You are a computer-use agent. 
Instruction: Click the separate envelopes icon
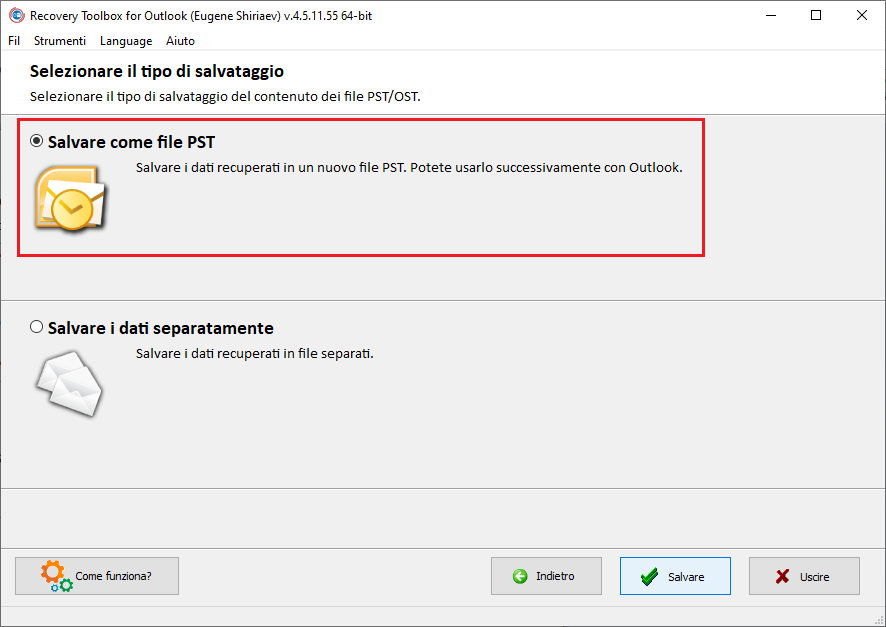tap(70, 384)
